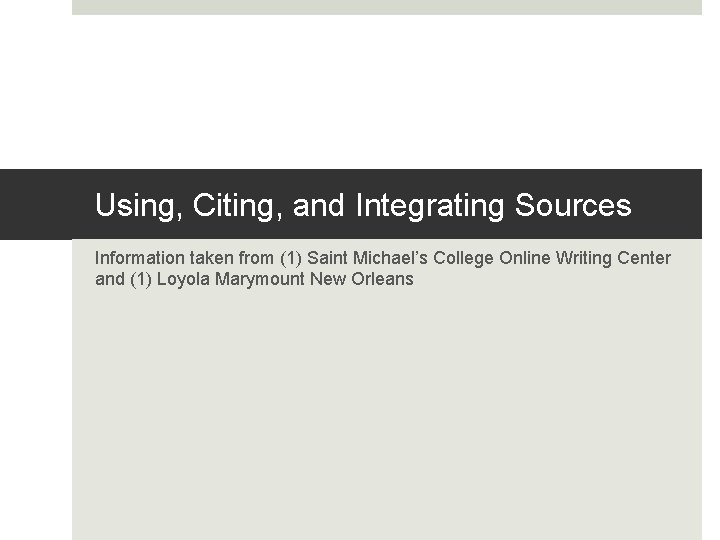
Task: Select the subtitle line starting with 'Information taken from'
Action: [x=382, y=258]
